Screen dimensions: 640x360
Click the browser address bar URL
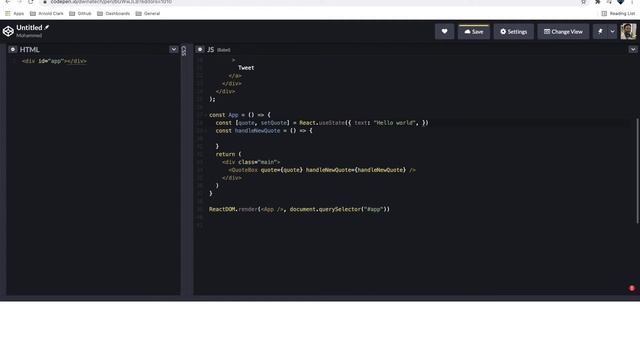pos(111,2)
